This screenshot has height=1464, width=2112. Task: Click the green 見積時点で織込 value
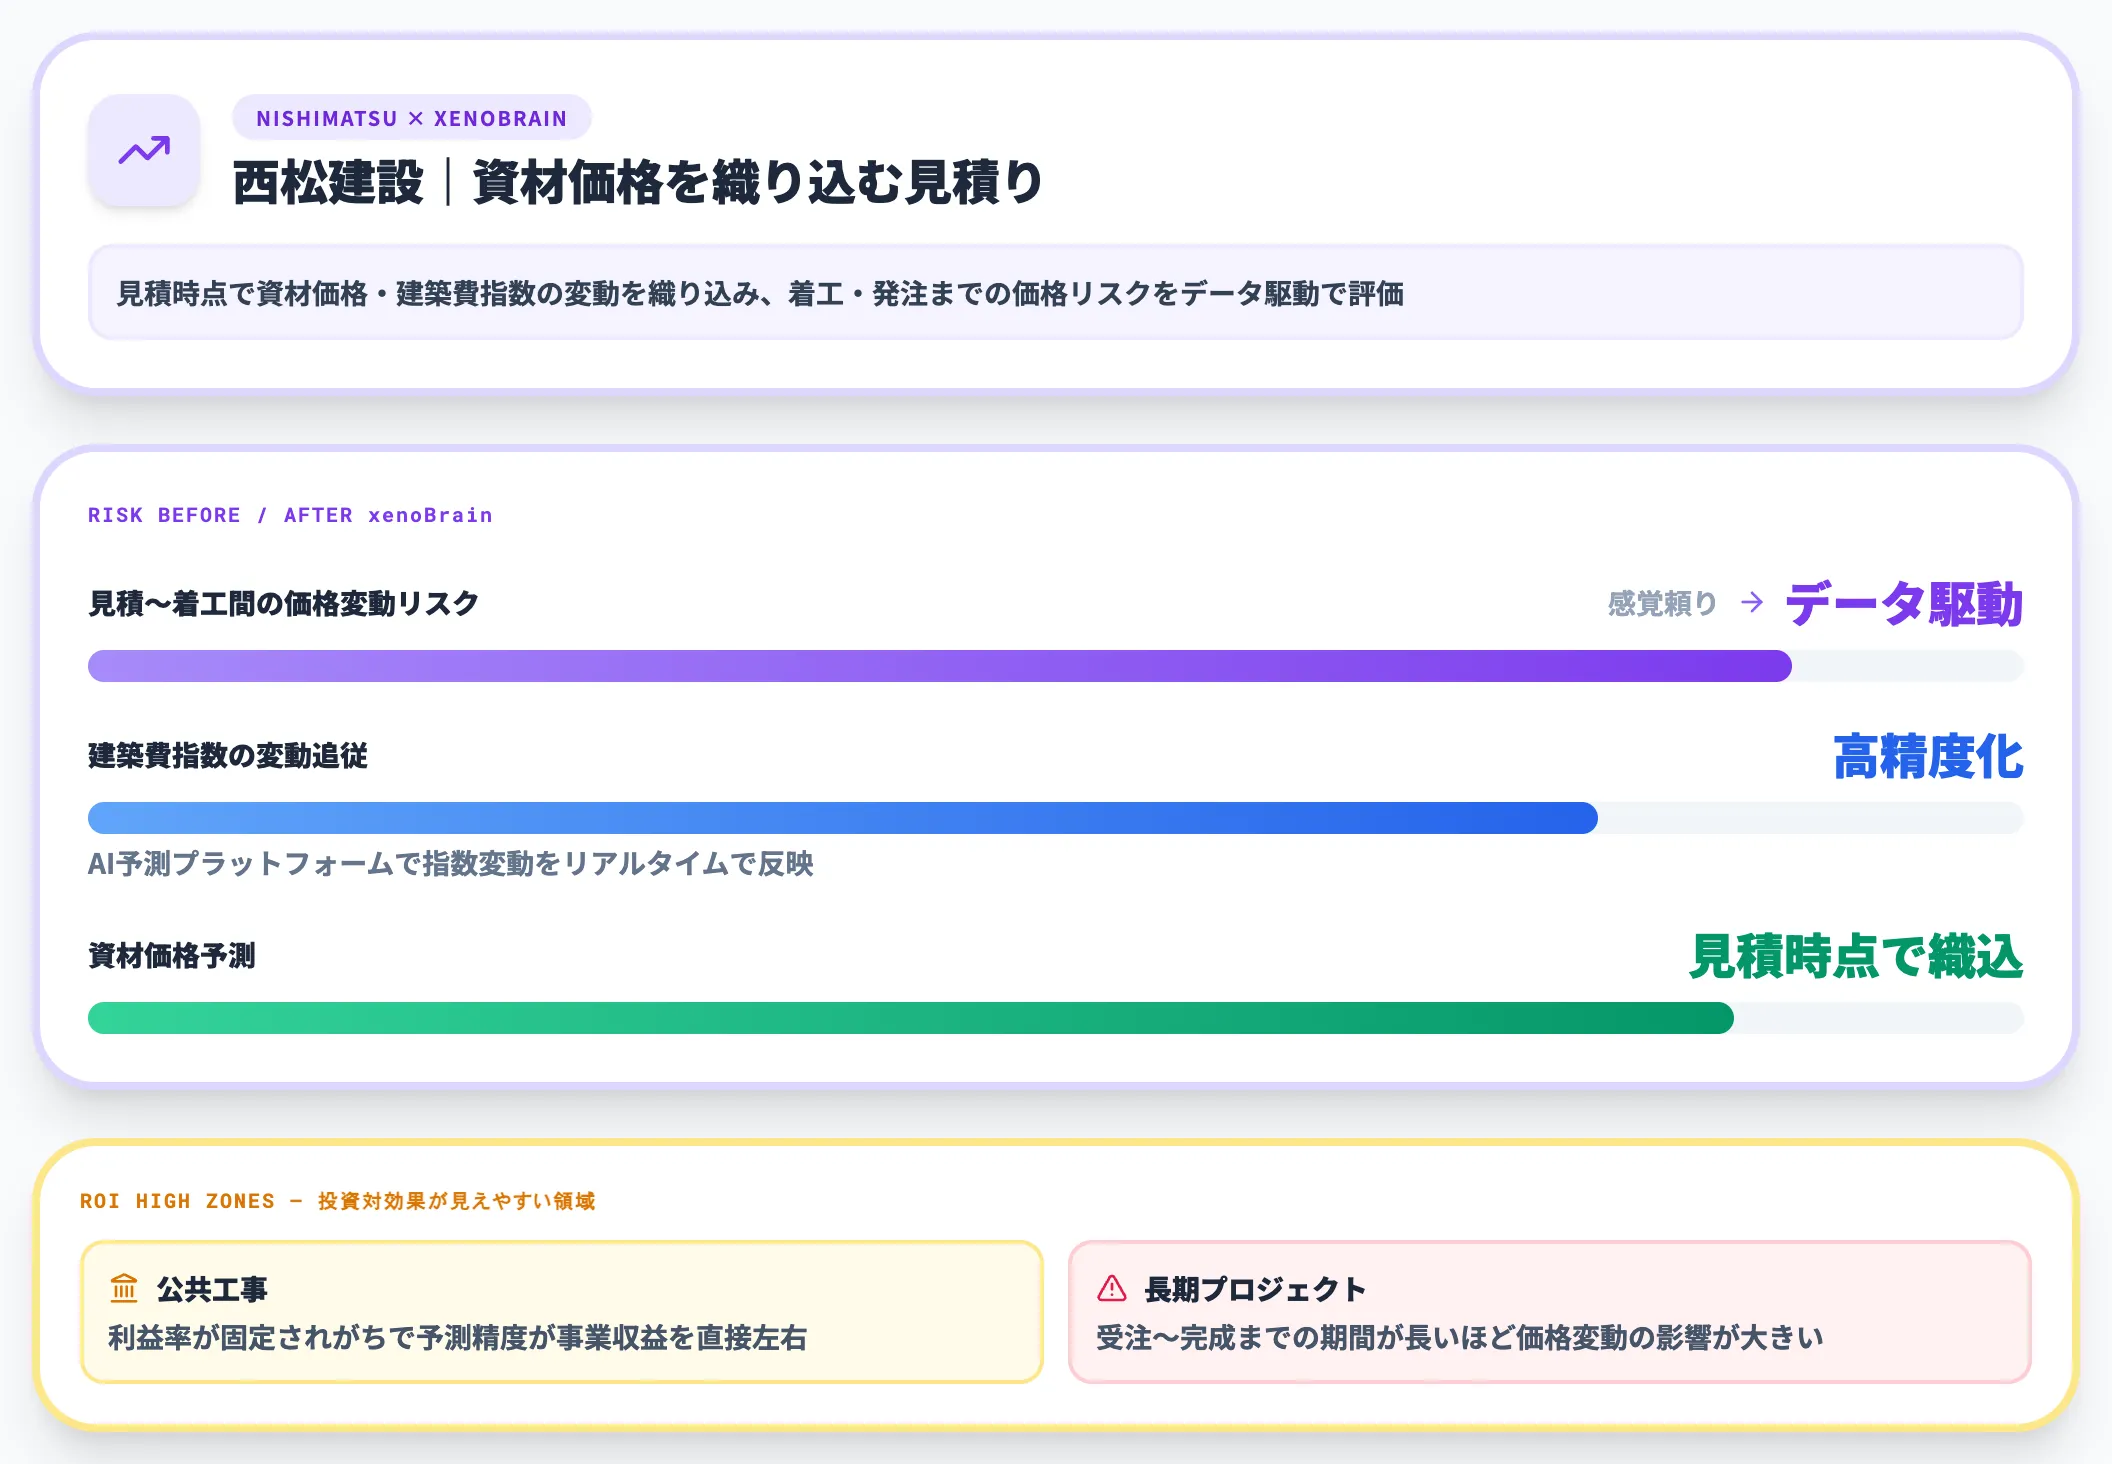pos(1856,956)
